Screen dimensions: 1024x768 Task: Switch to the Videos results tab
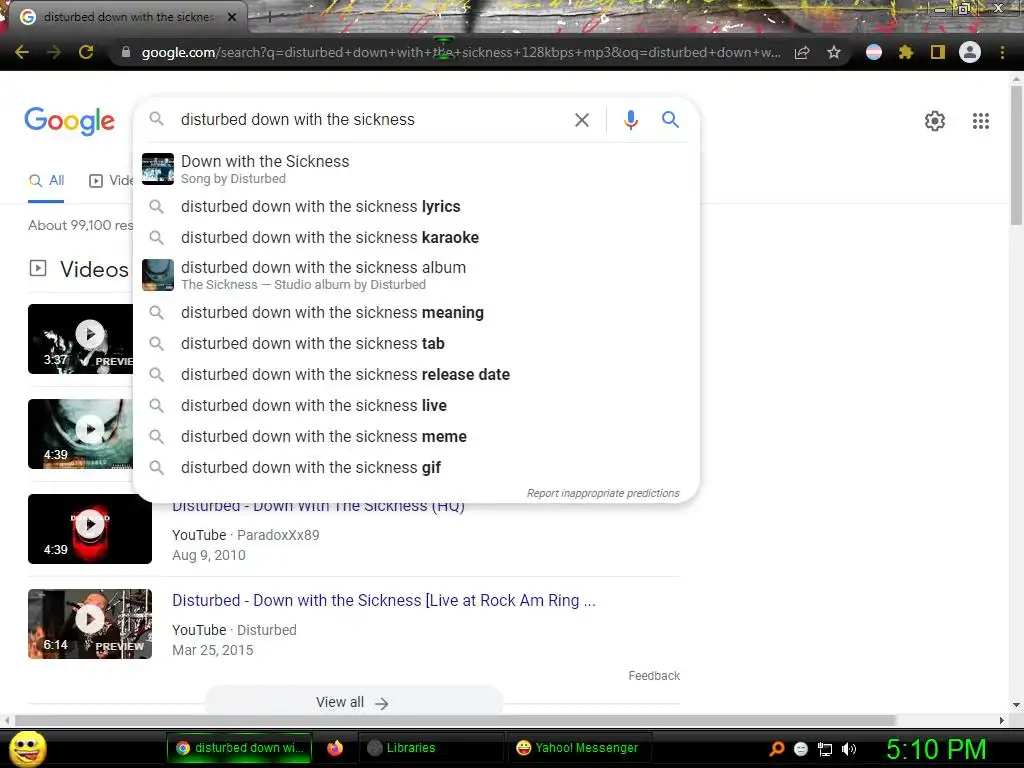110,181
